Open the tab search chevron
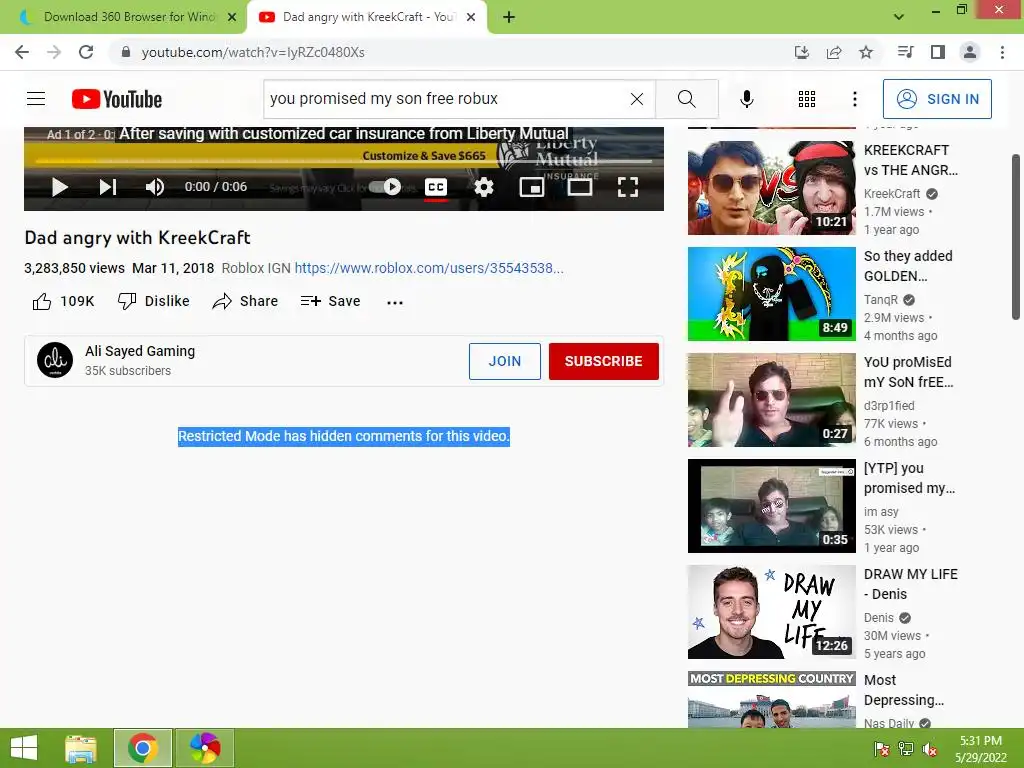1024x768 pixels. pyautogui.click(x=899, y=17)
